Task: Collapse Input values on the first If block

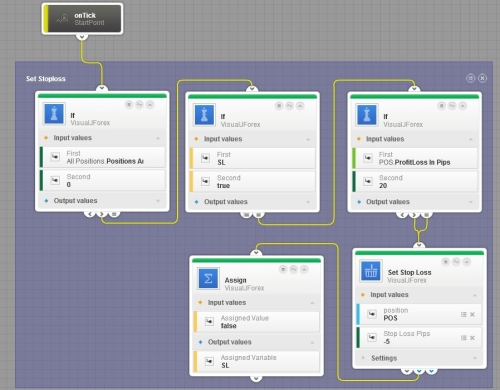Action: [158, 138]
